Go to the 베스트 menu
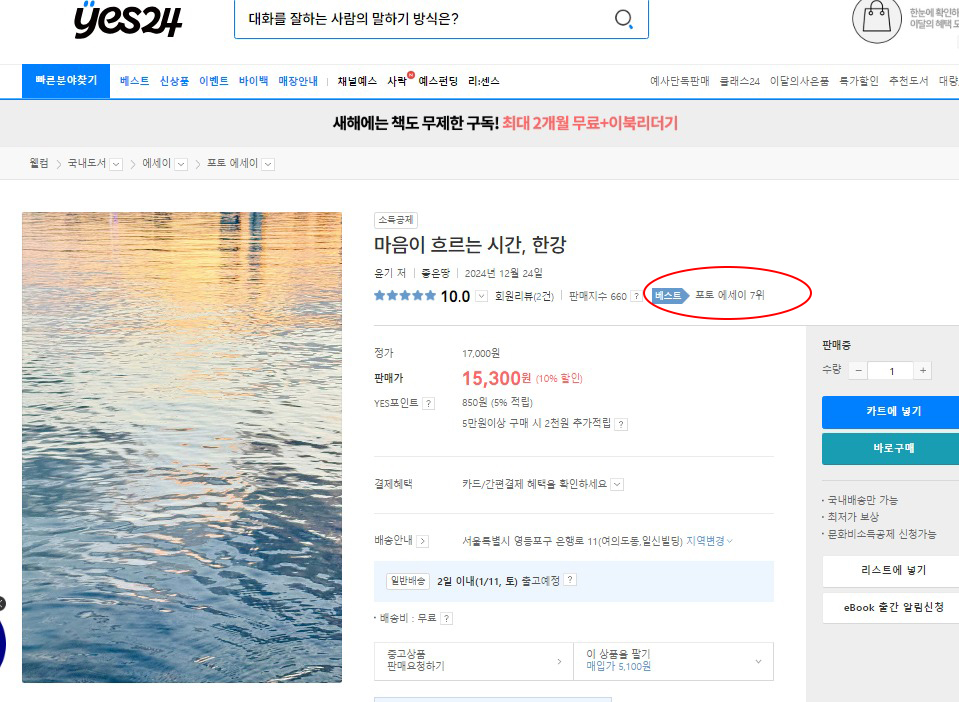 135,81
